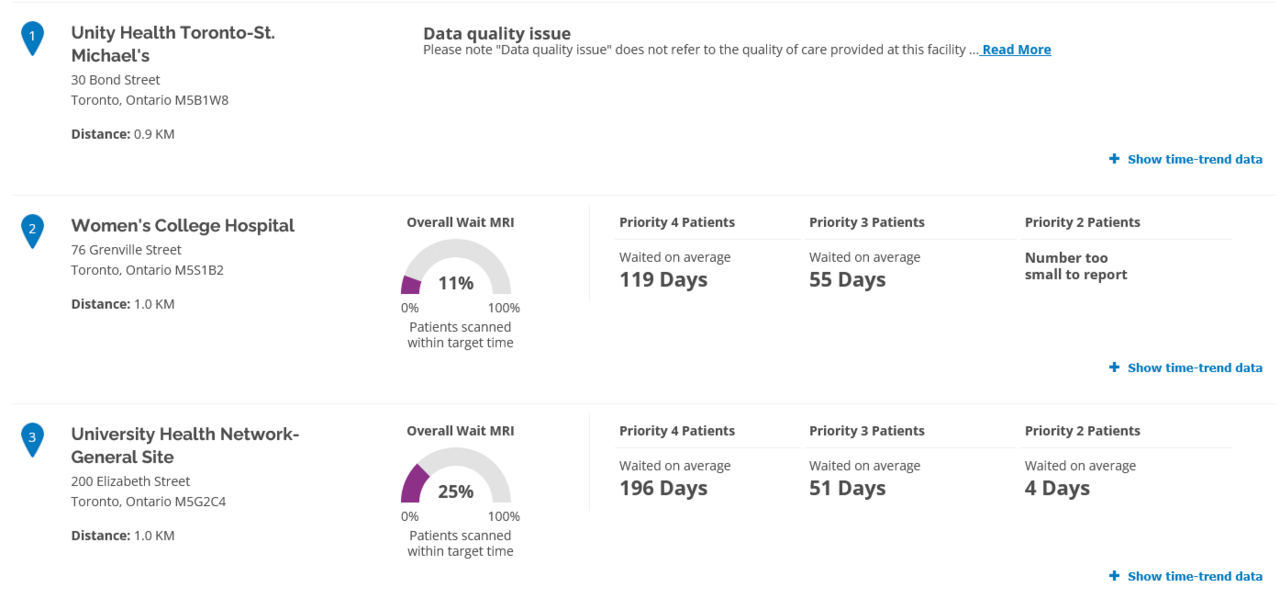The image size is (1280, 610).
Task: Click plus icon for St. Michael's time-trend
Action: [x=1114, y=159]
